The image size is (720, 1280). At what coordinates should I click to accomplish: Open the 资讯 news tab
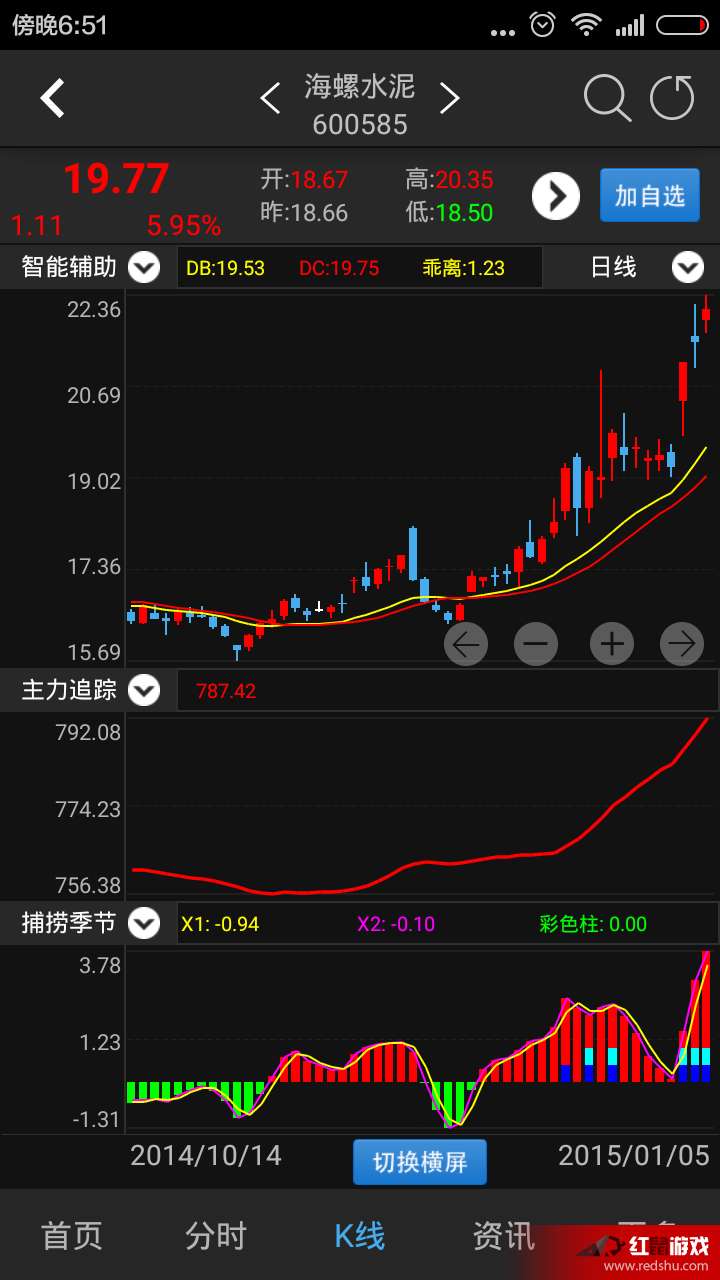click(504, 1236)
